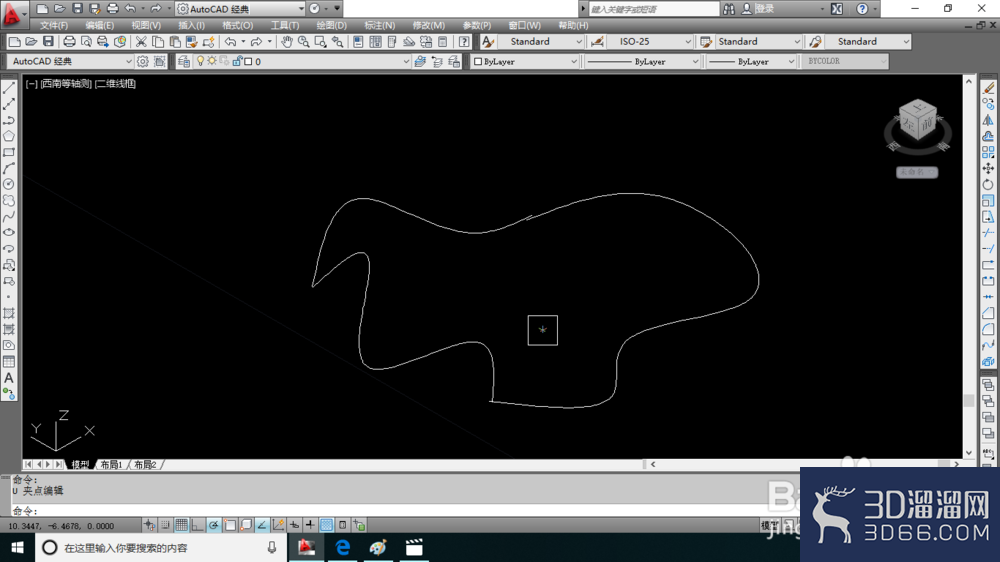Select the Mirror tool in modify toolbar
The width and height of the screenshot is (1000, 562).
(988, 120)
